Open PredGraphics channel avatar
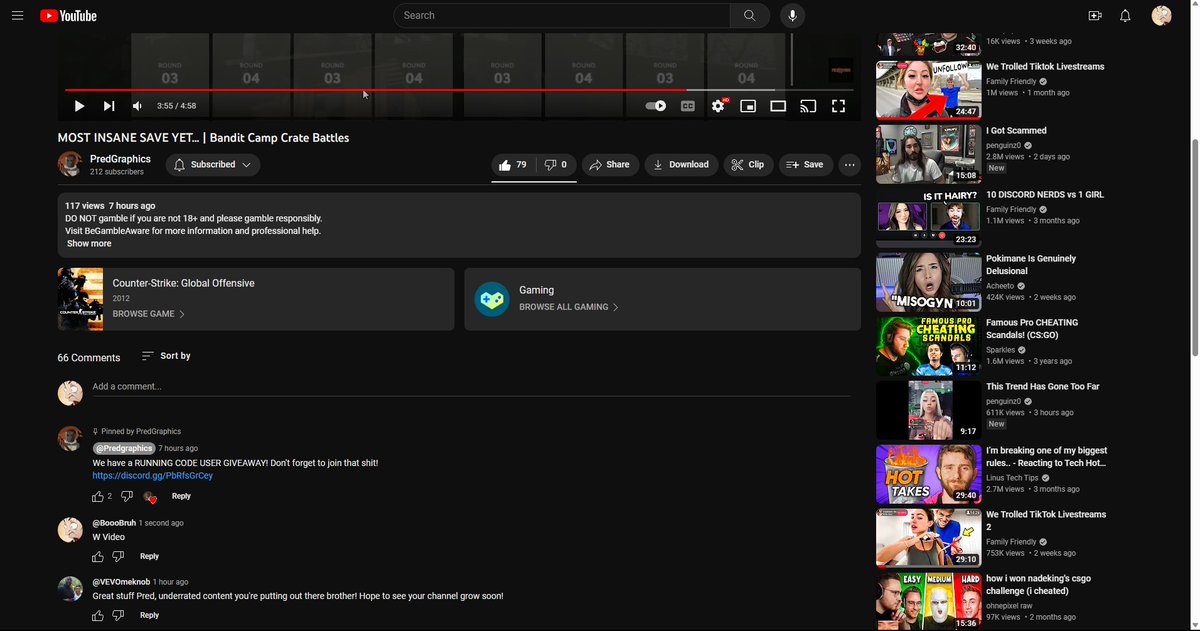1200x631 pixels. (x=70, y=165)
